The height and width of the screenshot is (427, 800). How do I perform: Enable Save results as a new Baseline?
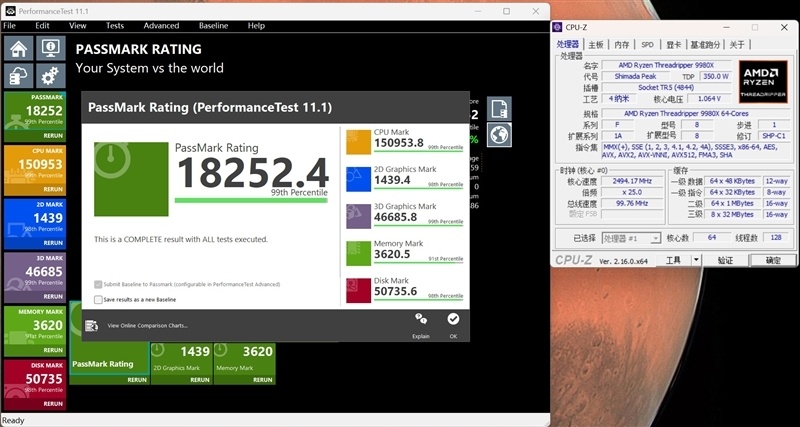click(98, 299)
